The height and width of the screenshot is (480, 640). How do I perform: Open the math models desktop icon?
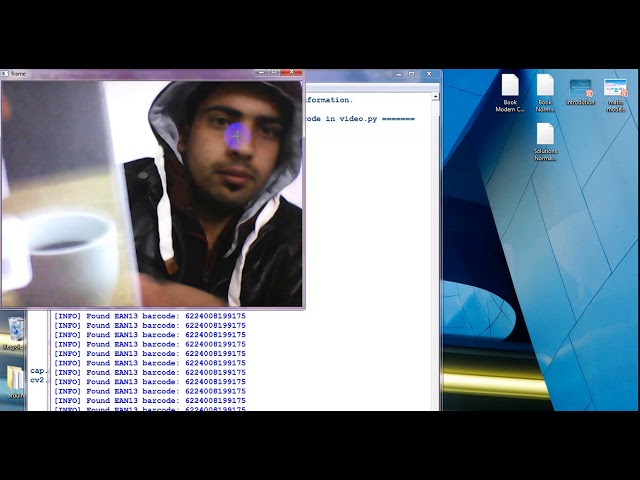click(x=616, y=95)
